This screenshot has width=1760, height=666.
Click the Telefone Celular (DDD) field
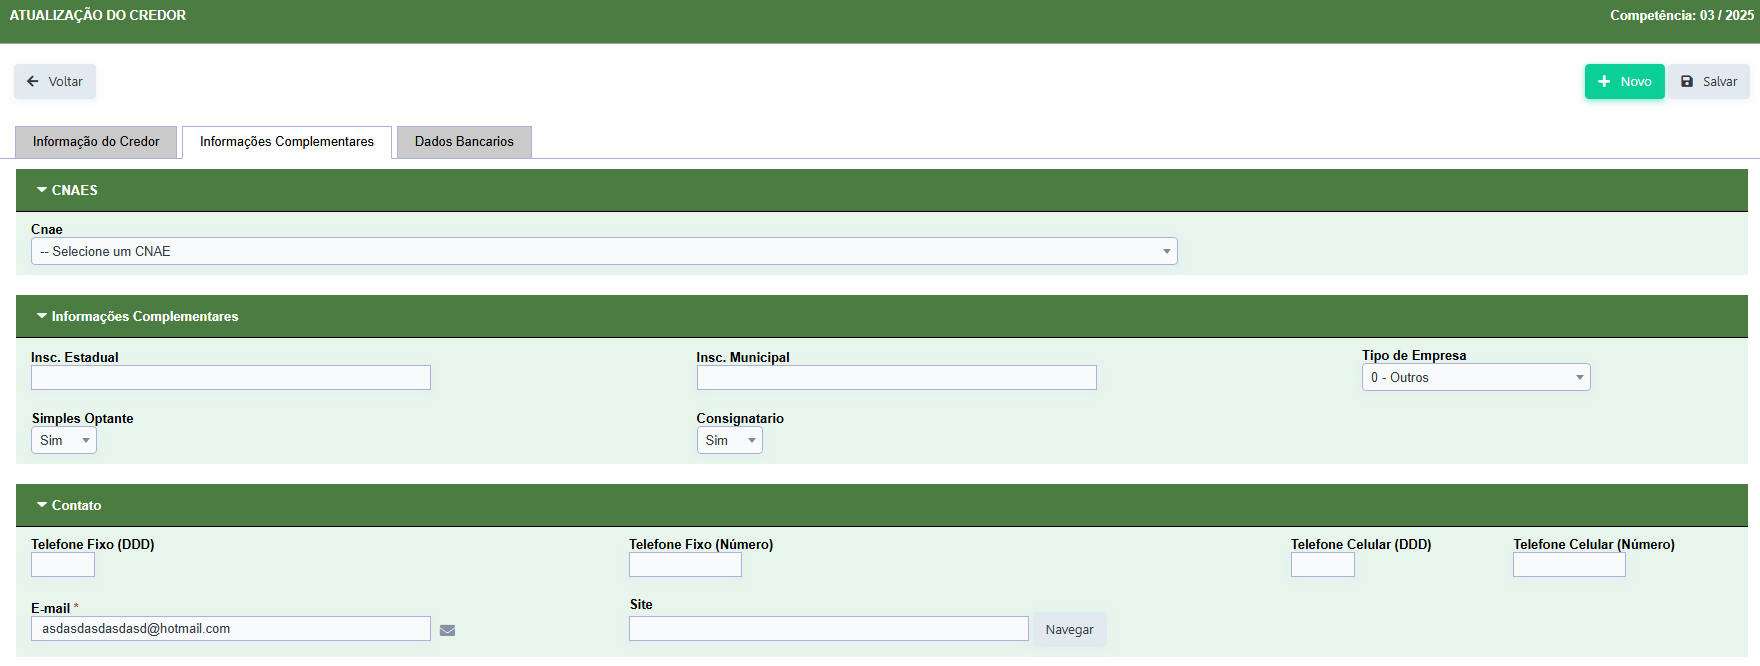tap(1323, 565)
